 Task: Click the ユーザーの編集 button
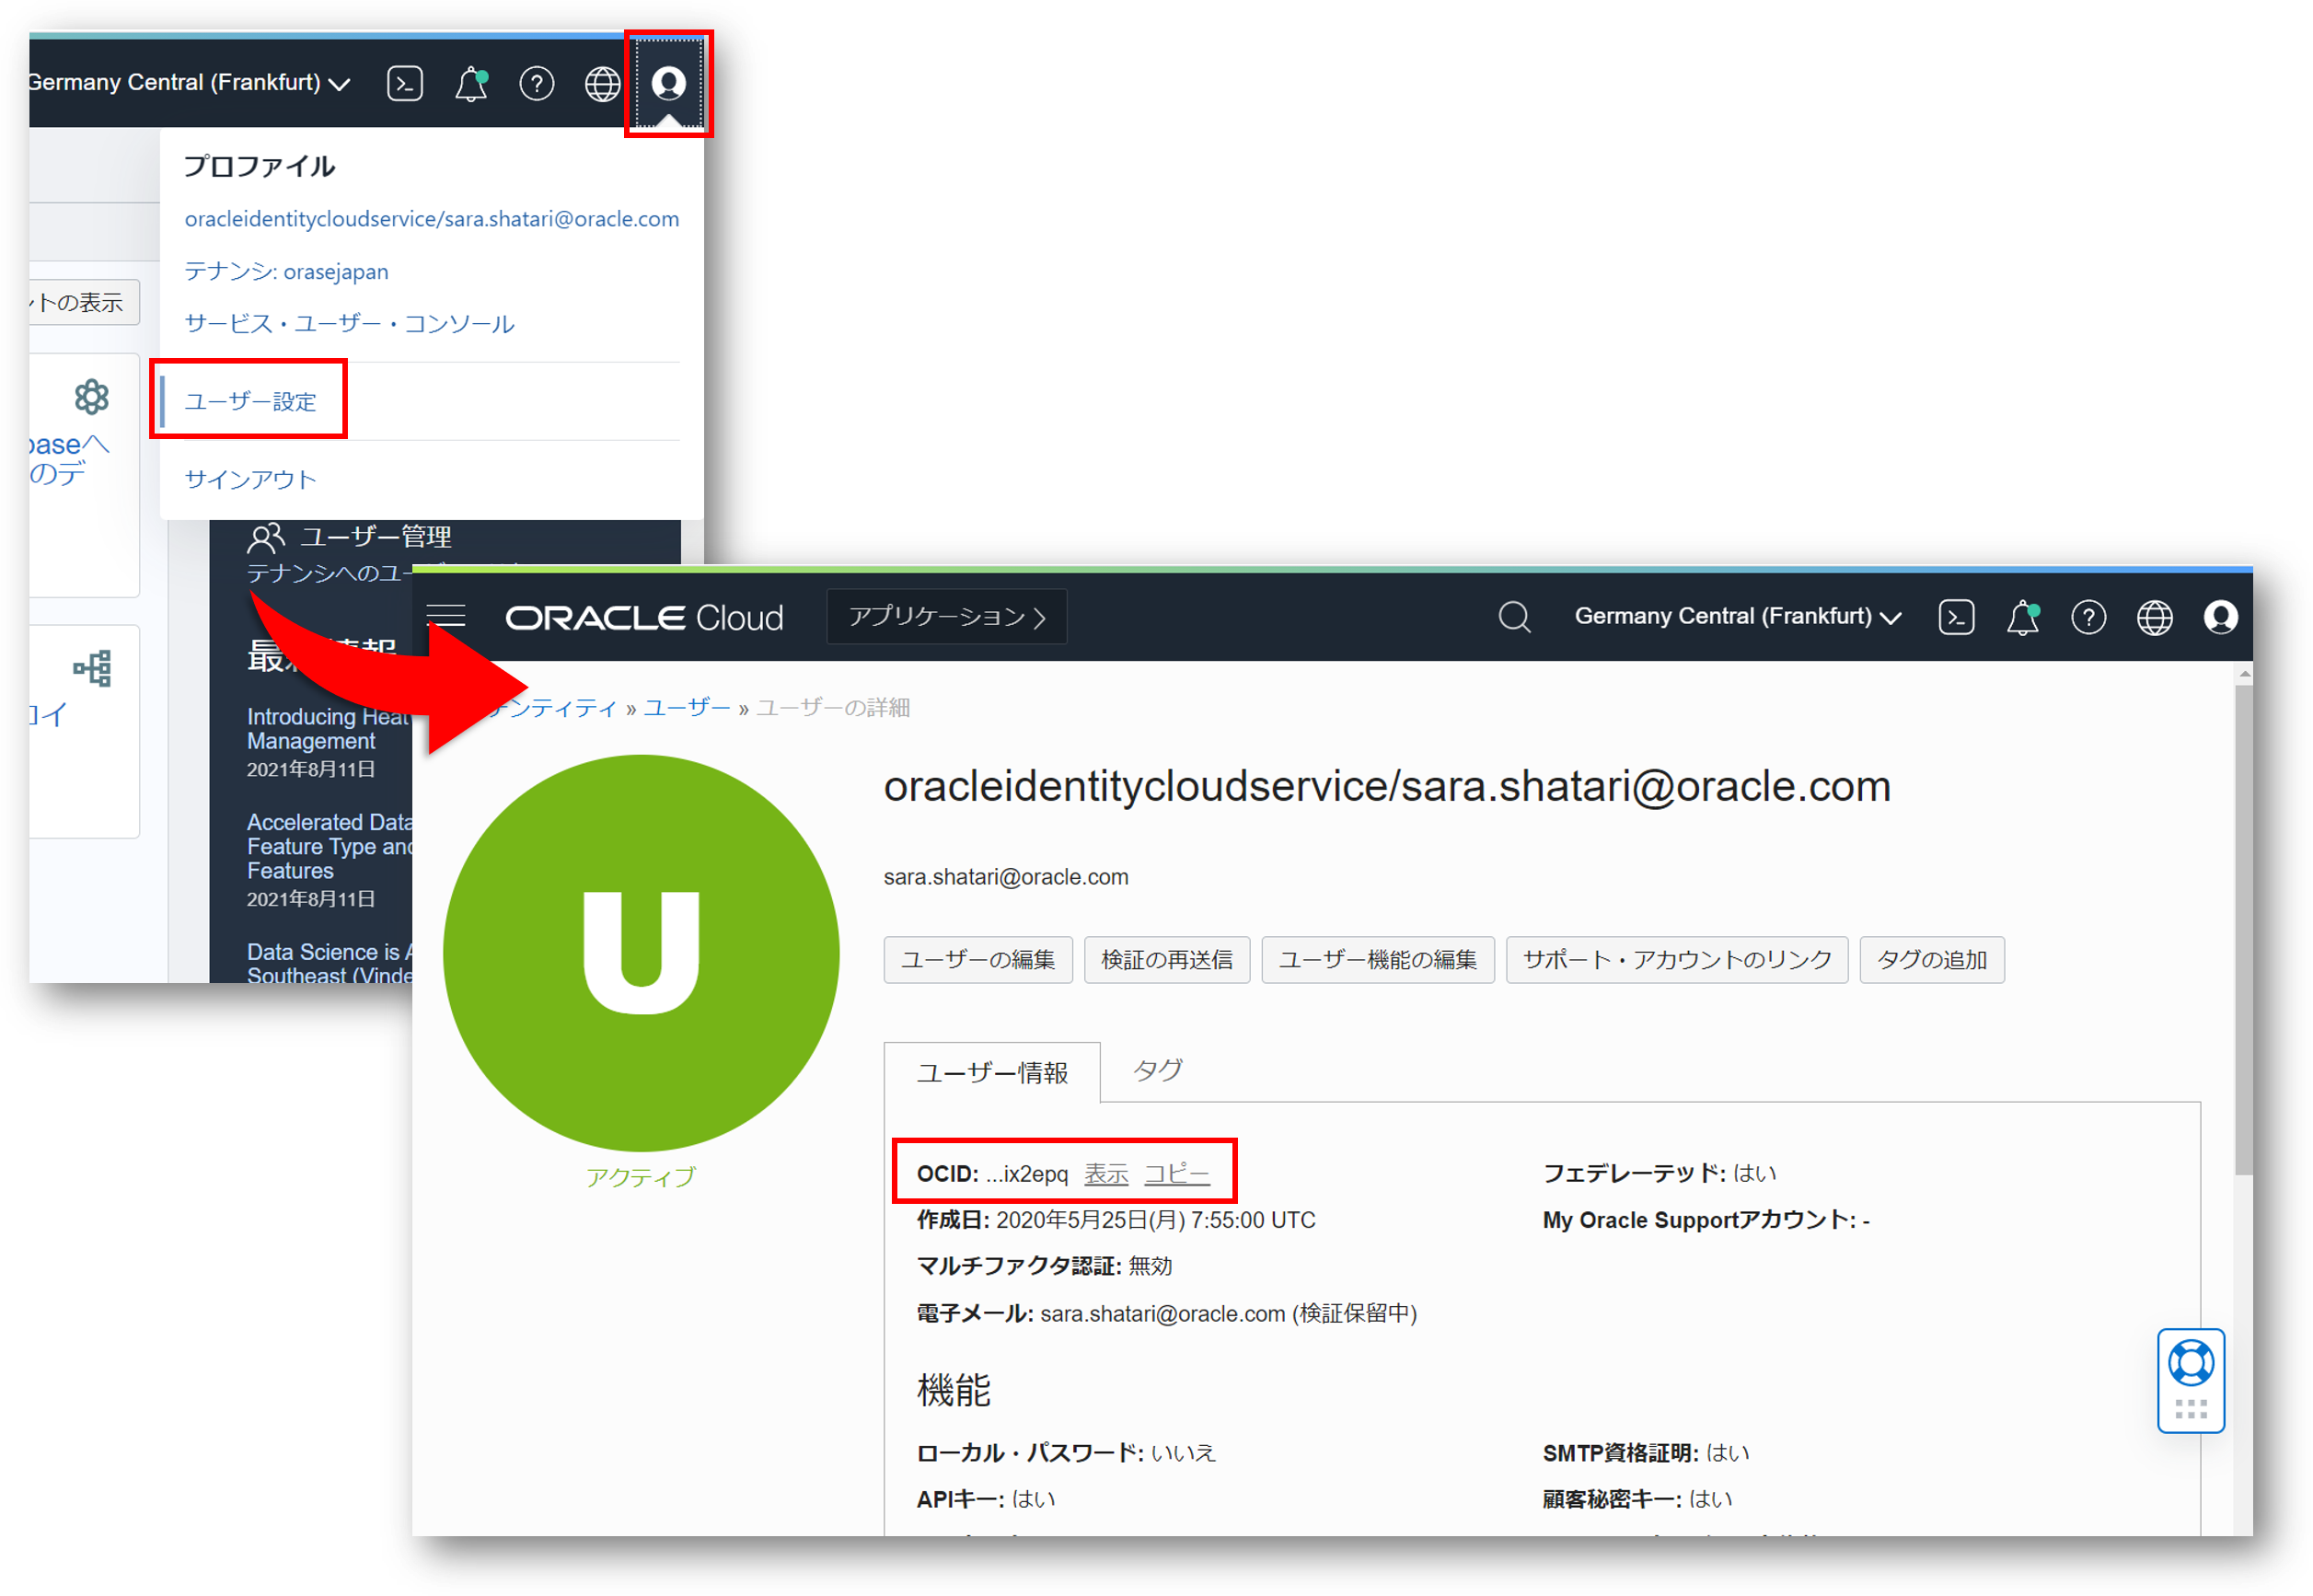pos(977,960)
